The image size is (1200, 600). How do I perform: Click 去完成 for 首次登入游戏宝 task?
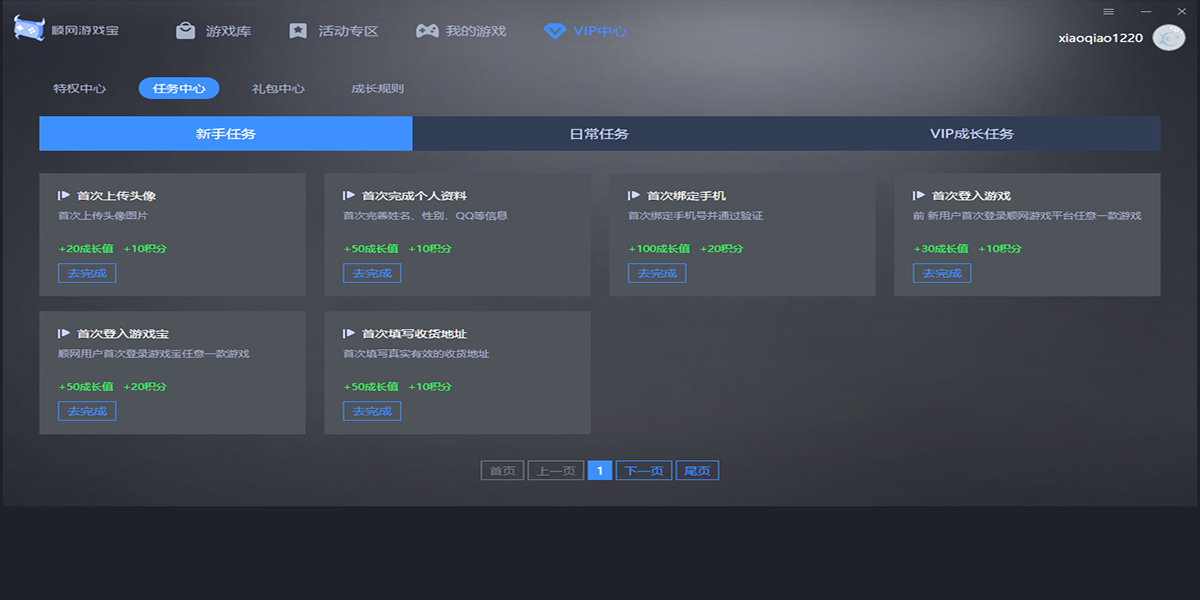pyautogui.click(x=87, y=411)
